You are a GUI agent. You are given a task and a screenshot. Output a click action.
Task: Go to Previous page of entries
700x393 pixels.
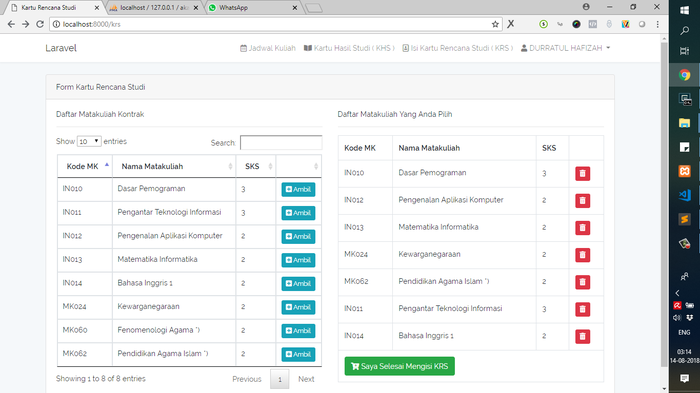247,379
